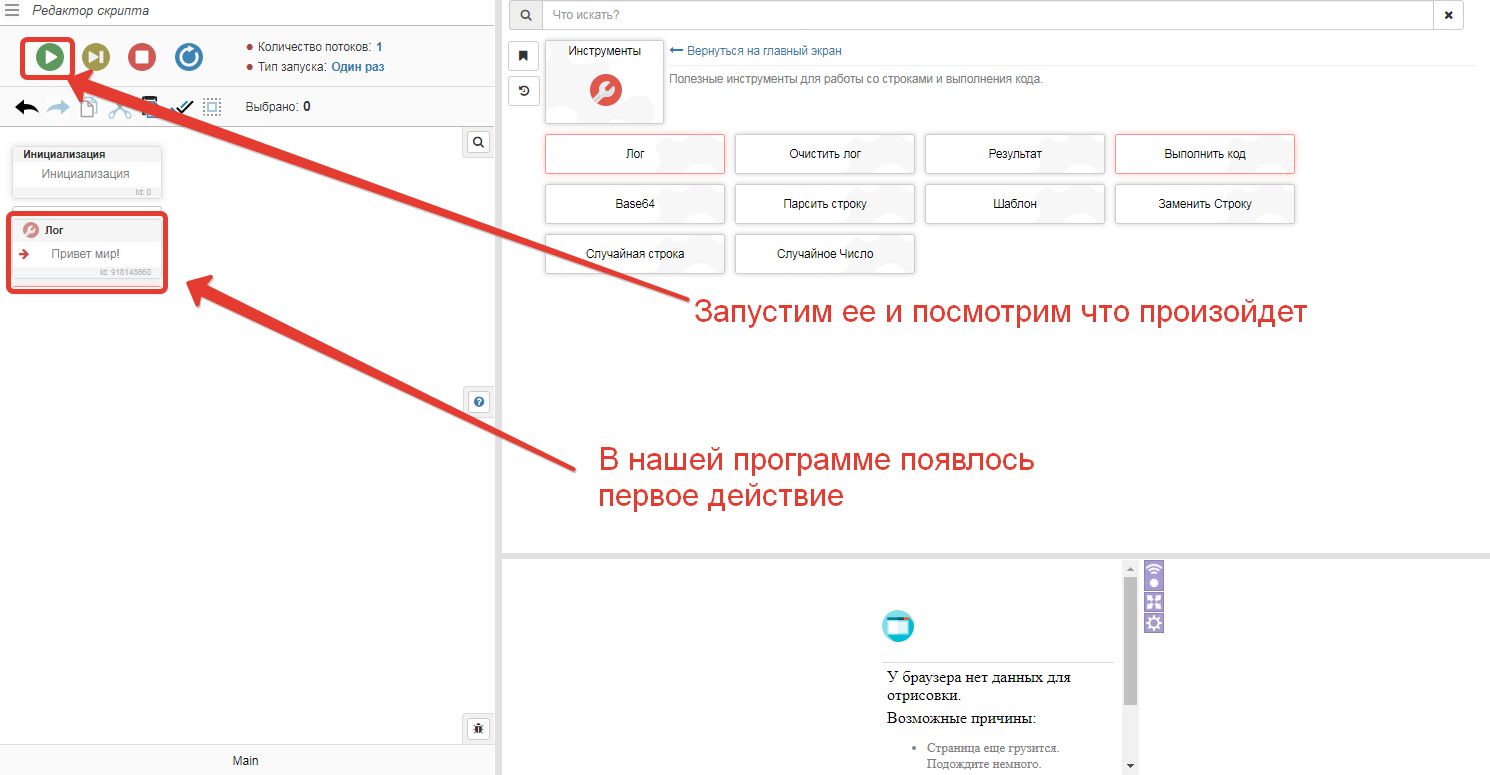This screenshot has width=1490, height=775.
Task: Click the browser settings gear icon
Action: click(1154, 623)
